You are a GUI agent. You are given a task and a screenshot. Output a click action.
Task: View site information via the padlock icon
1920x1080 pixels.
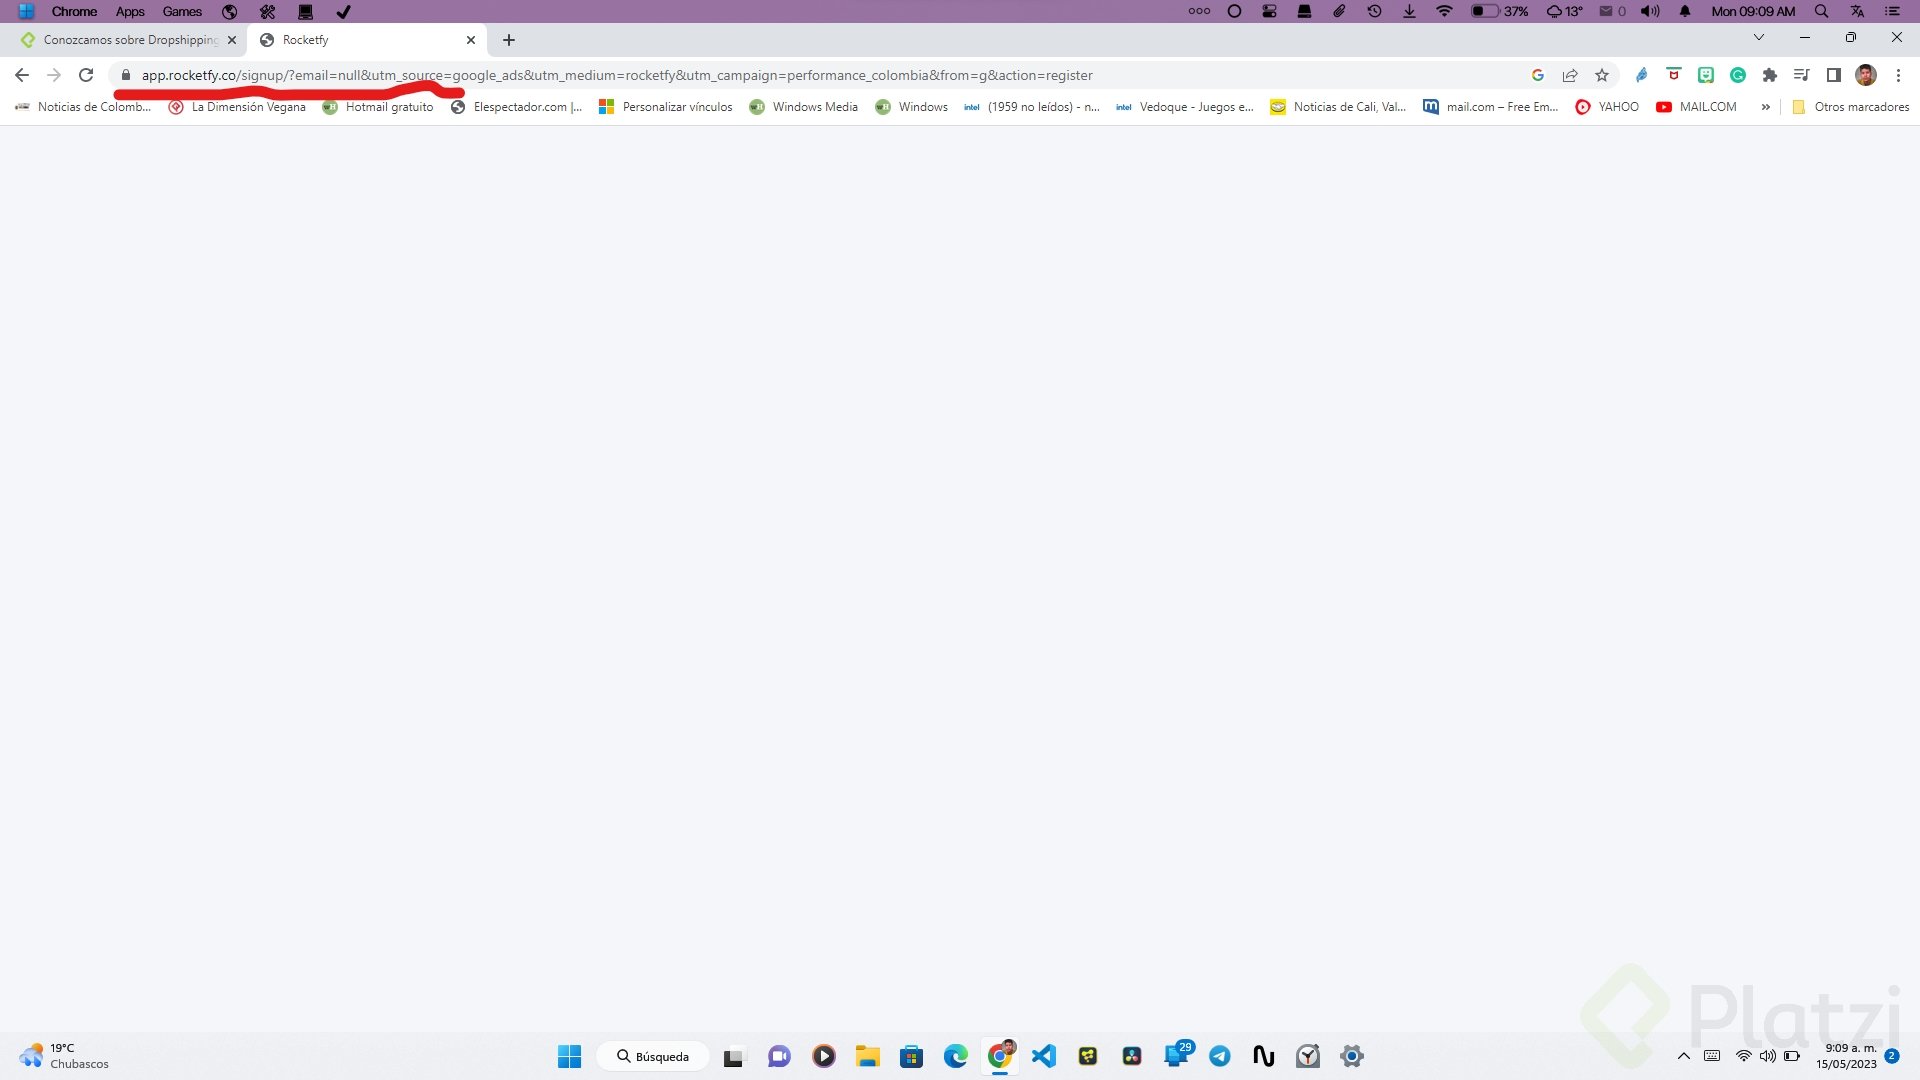(x=126, y=75)
